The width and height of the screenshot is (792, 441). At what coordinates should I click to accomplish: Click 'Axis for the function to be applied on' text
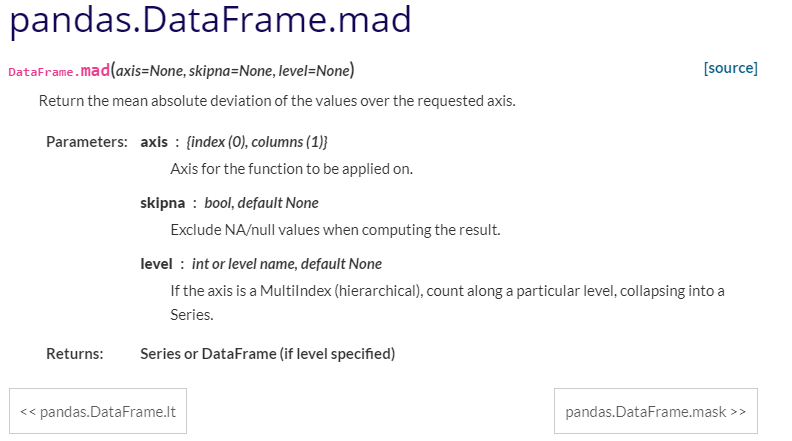tap(291, 168)
